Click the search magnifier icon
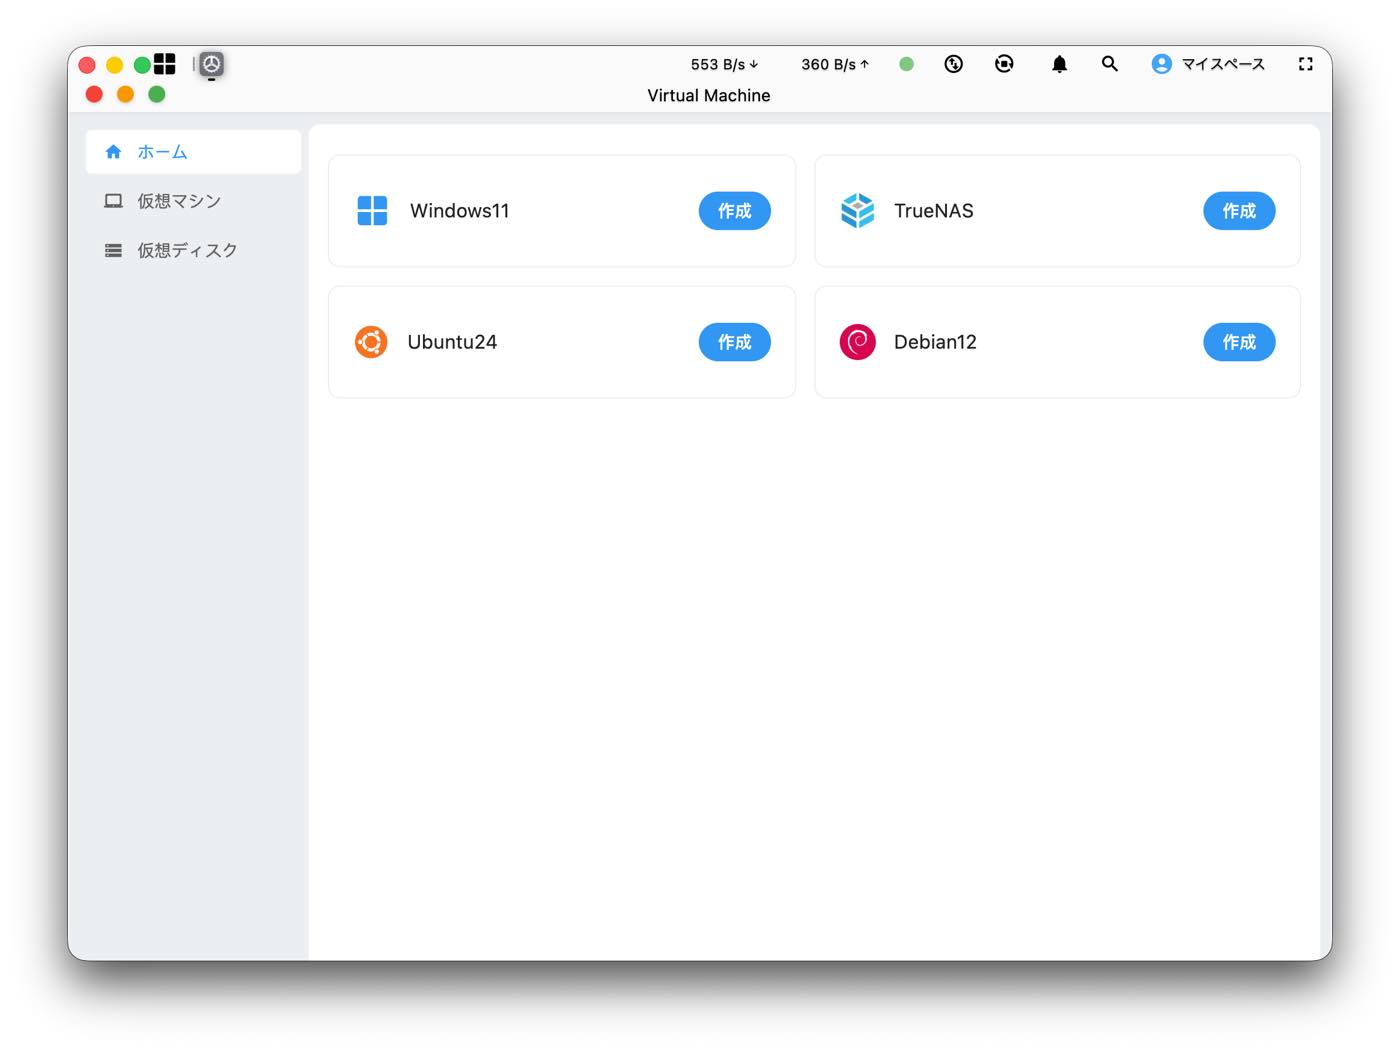Image resolution: width=1400 pixels, height=1050 pixels. pyautogui.click(x=1109, y=64)
